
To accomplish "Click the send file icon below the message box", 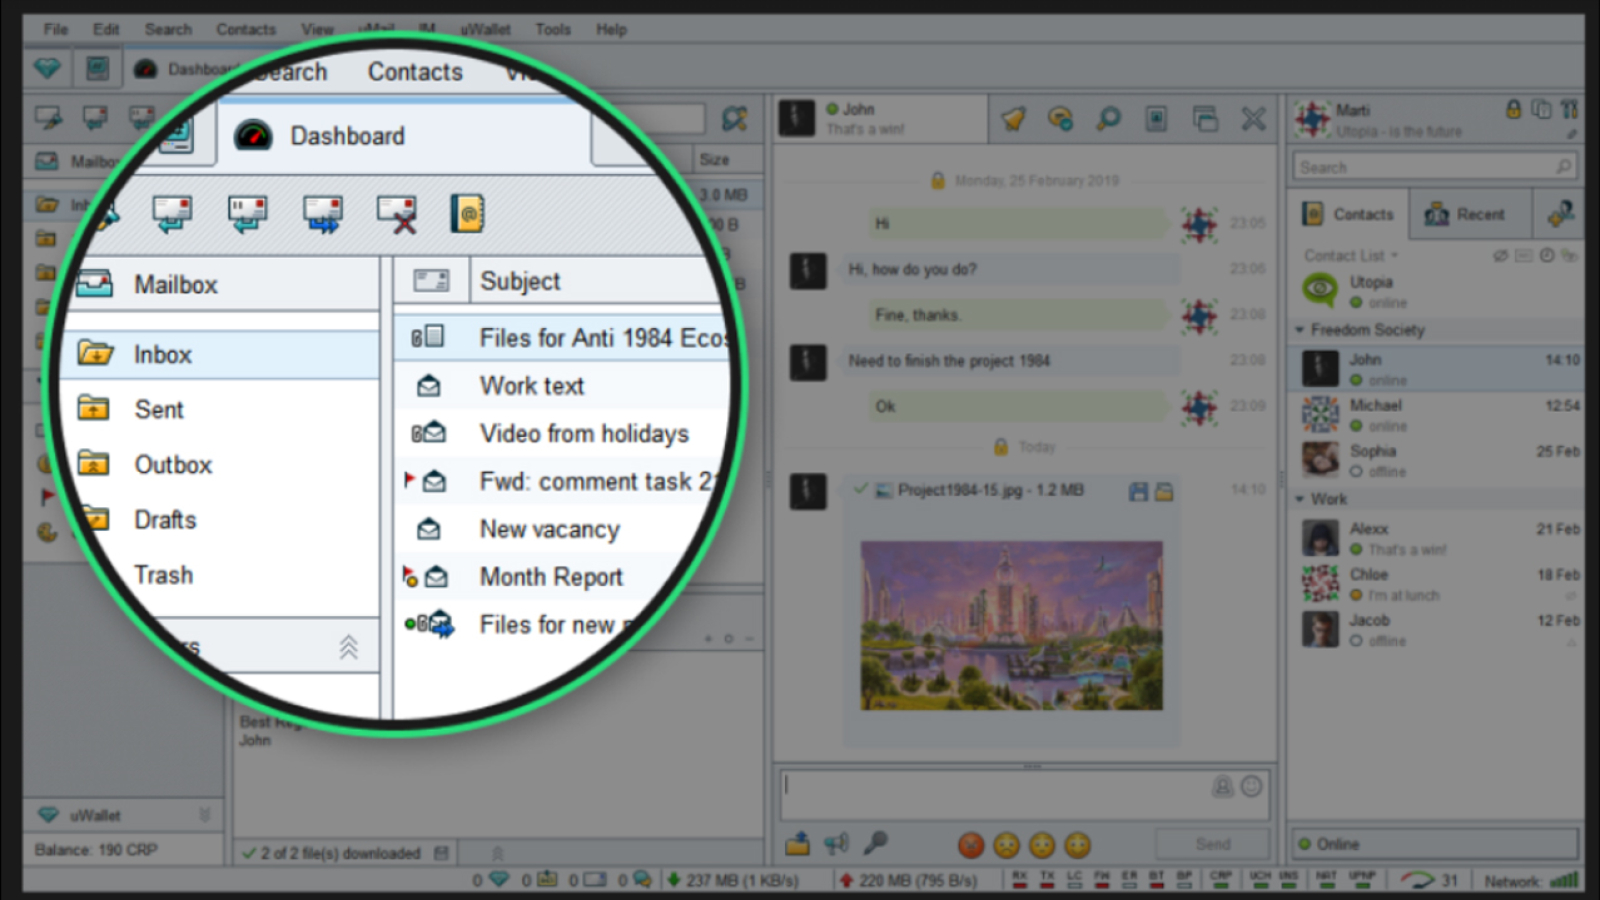I will click(x=797, y=844).
